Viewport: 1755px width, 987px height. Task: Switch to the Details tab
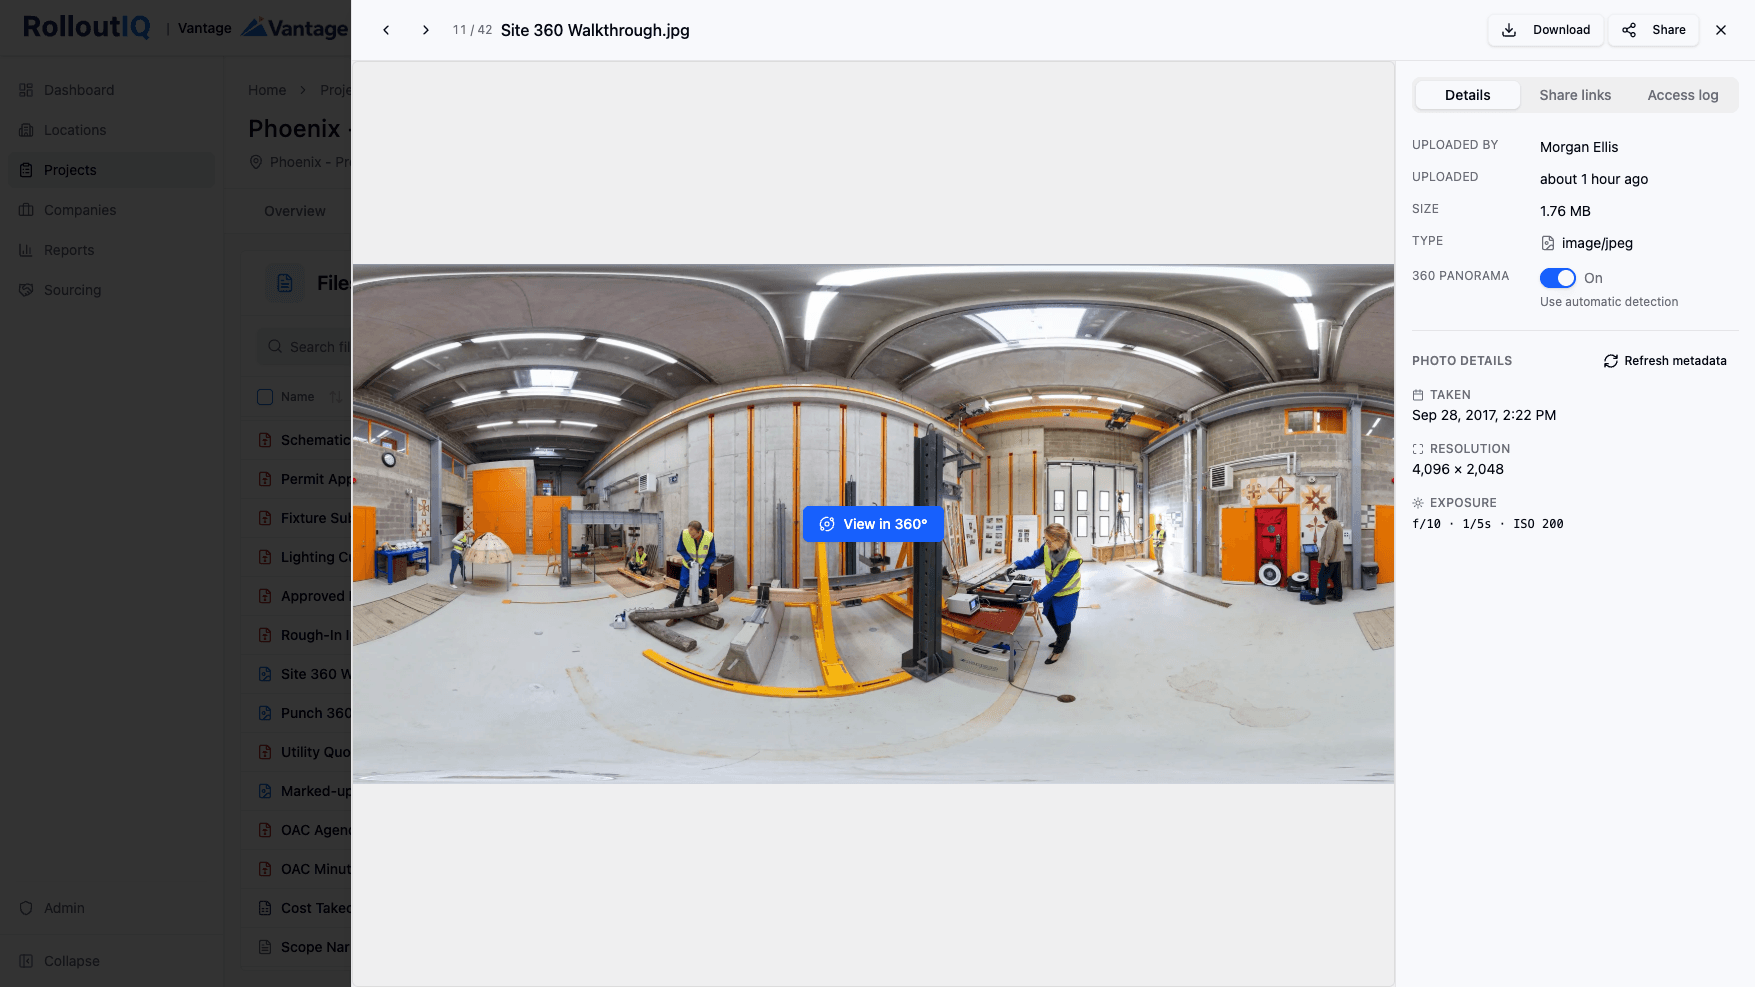pyautogui.click(x=1467, y=95)
